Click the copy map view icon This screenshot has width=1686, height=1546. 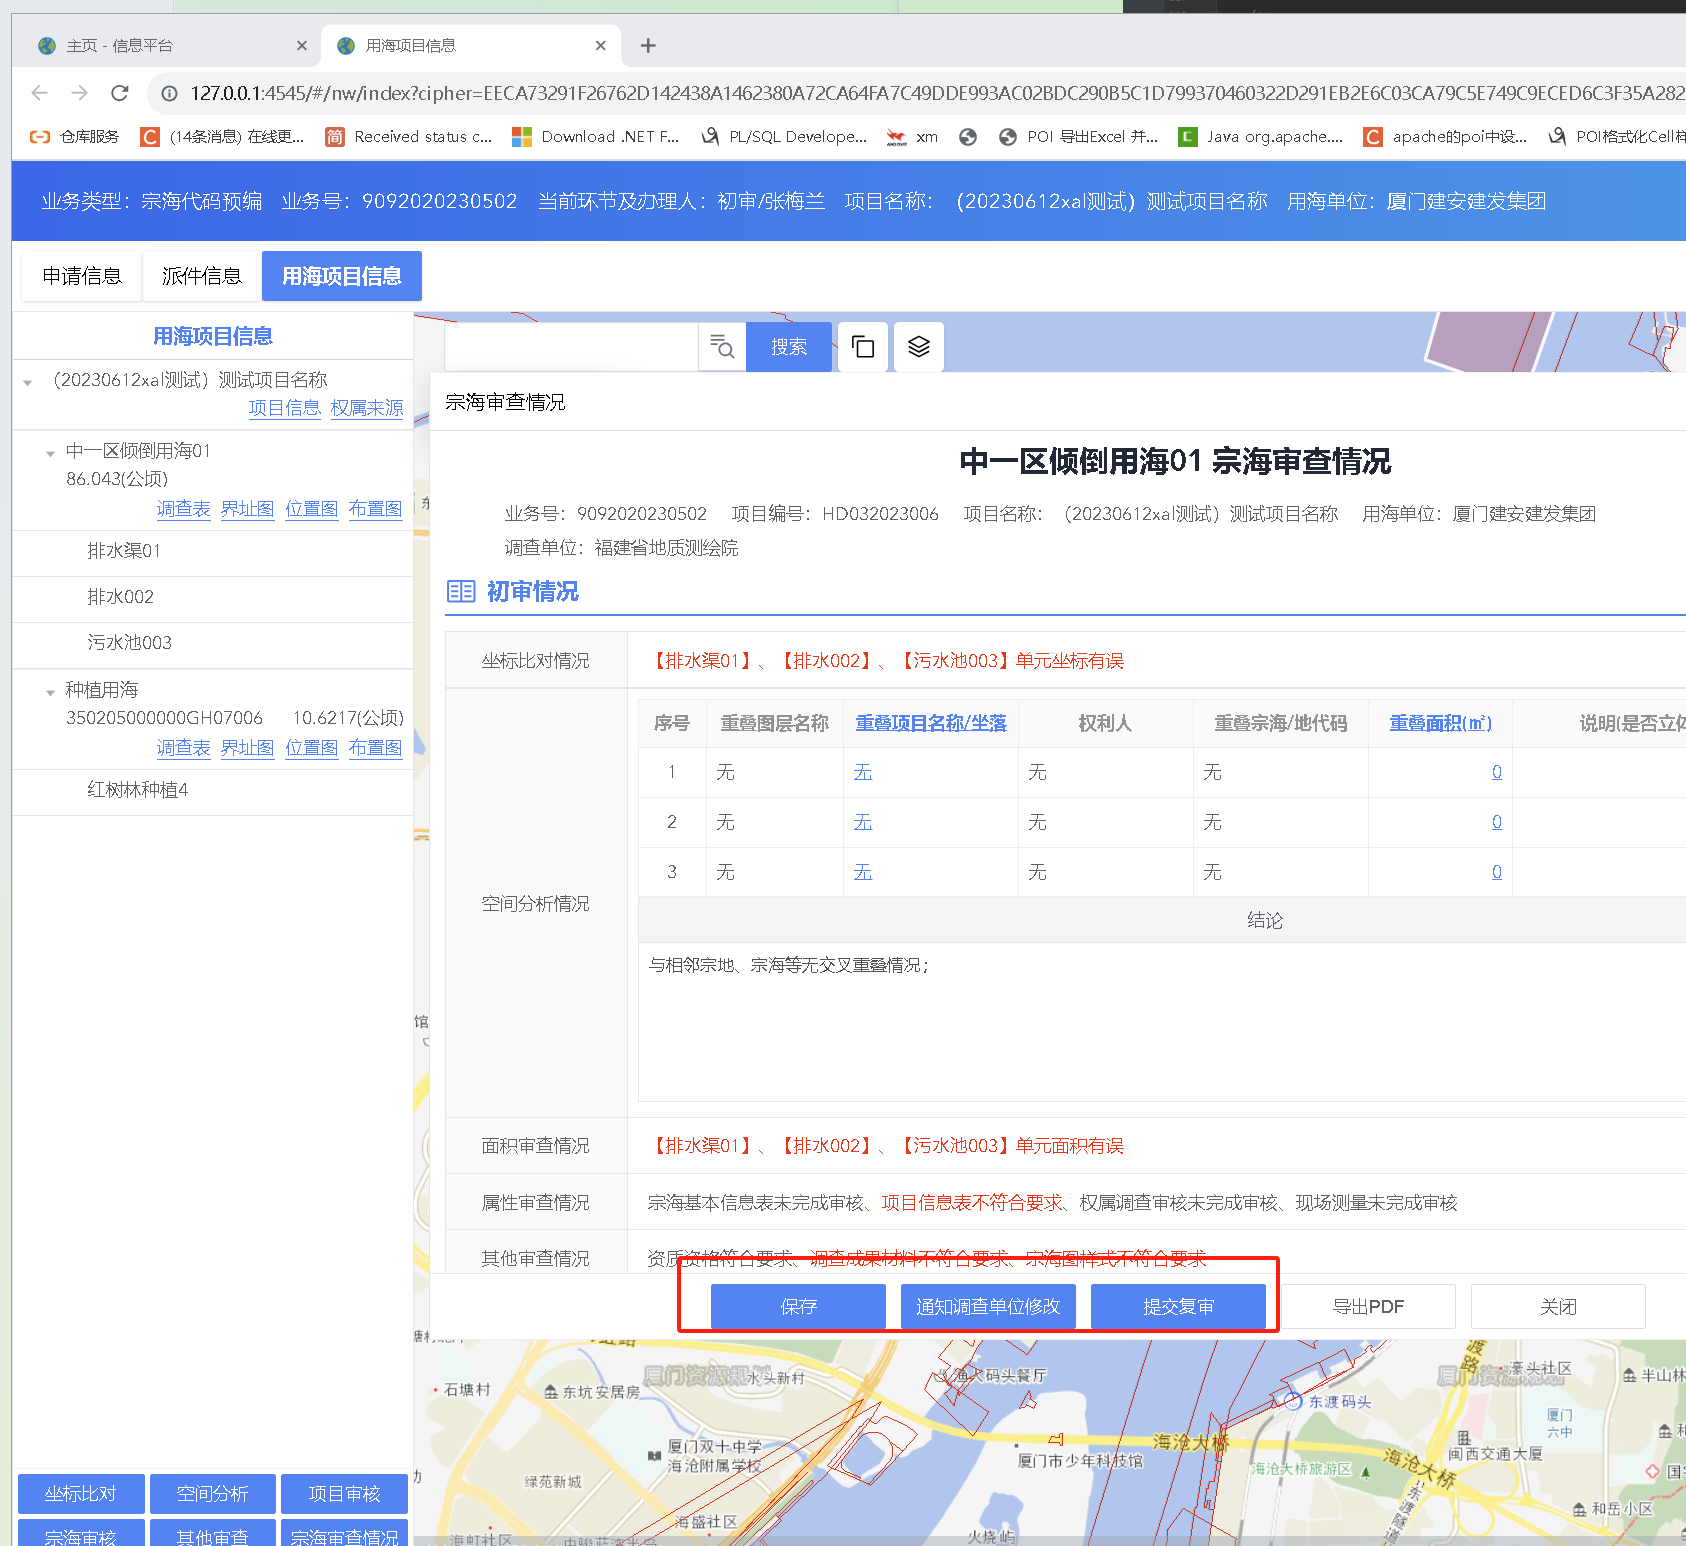[862, 347]
